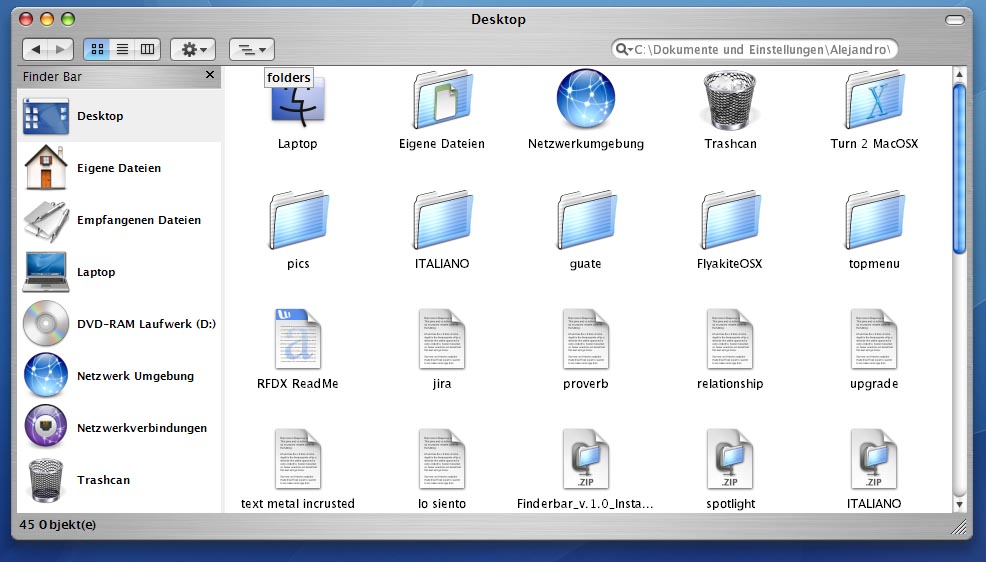Select the ITALIANO folder icon

pos(442,220)
